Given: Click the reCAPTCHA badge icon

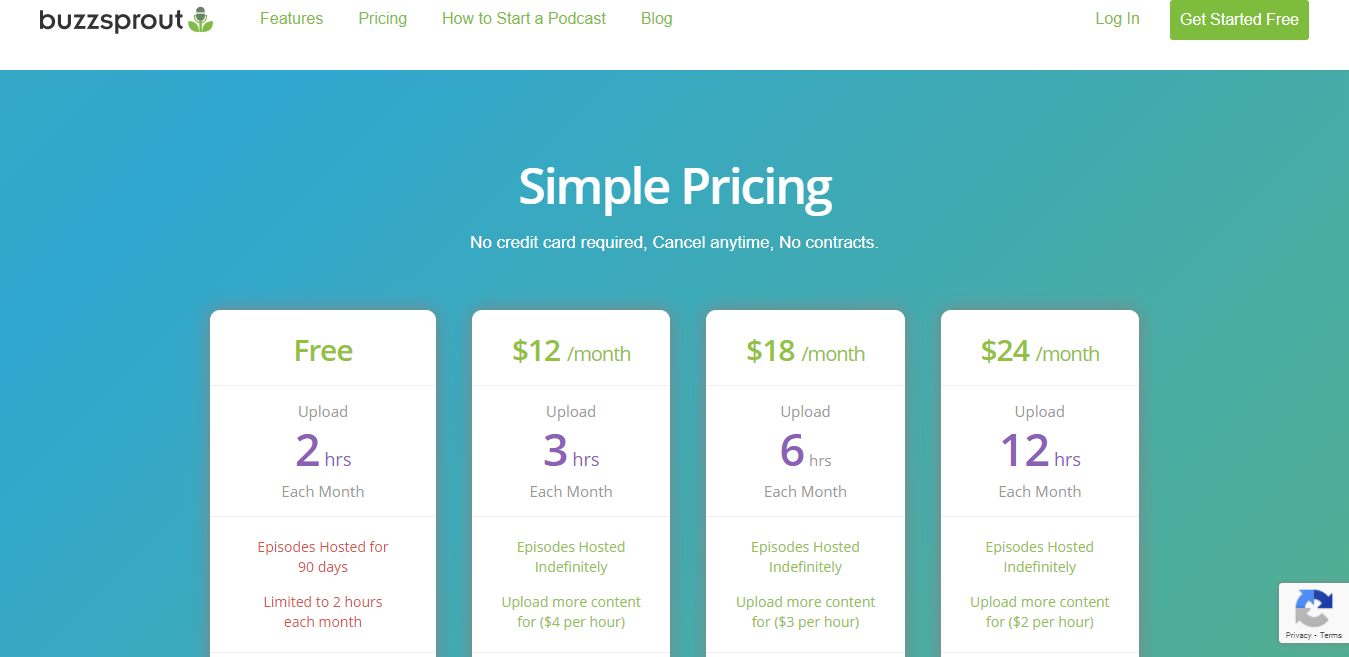Looking at the screenshot, I should click(x=1313, y=605).
